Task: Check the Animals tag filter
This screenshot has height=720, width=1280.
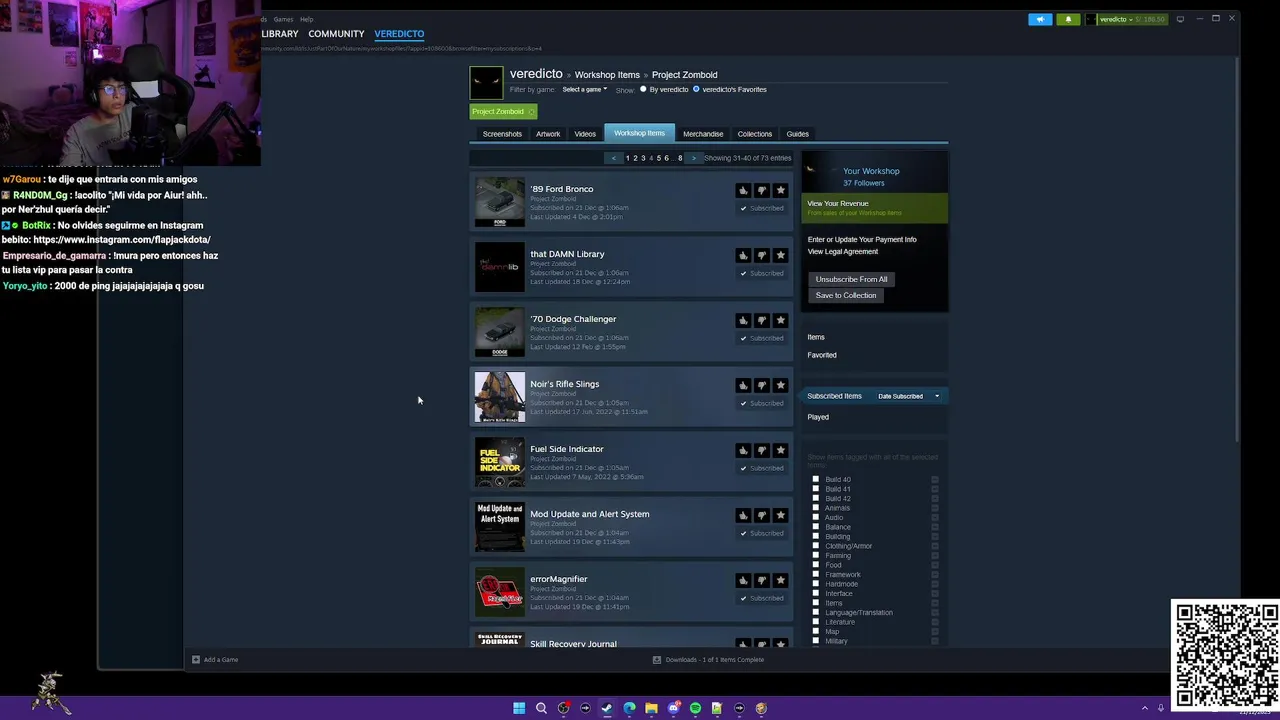Action: pyautogui.click(x=815, y=508)
